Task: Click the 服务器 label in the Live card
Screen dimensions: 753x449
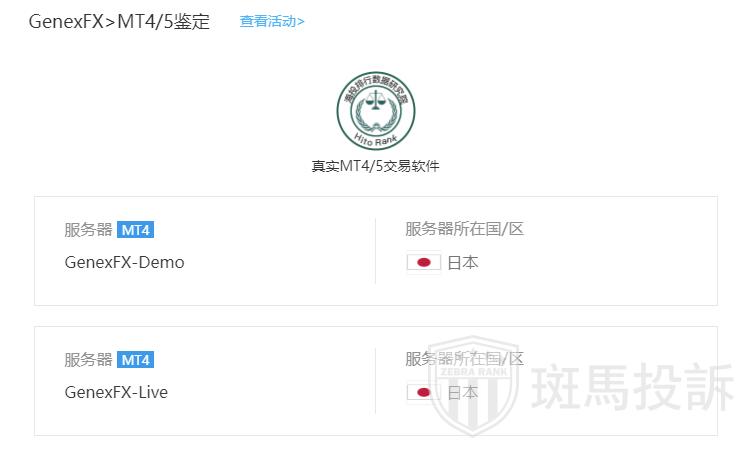Action: click(x=88, y=360)
